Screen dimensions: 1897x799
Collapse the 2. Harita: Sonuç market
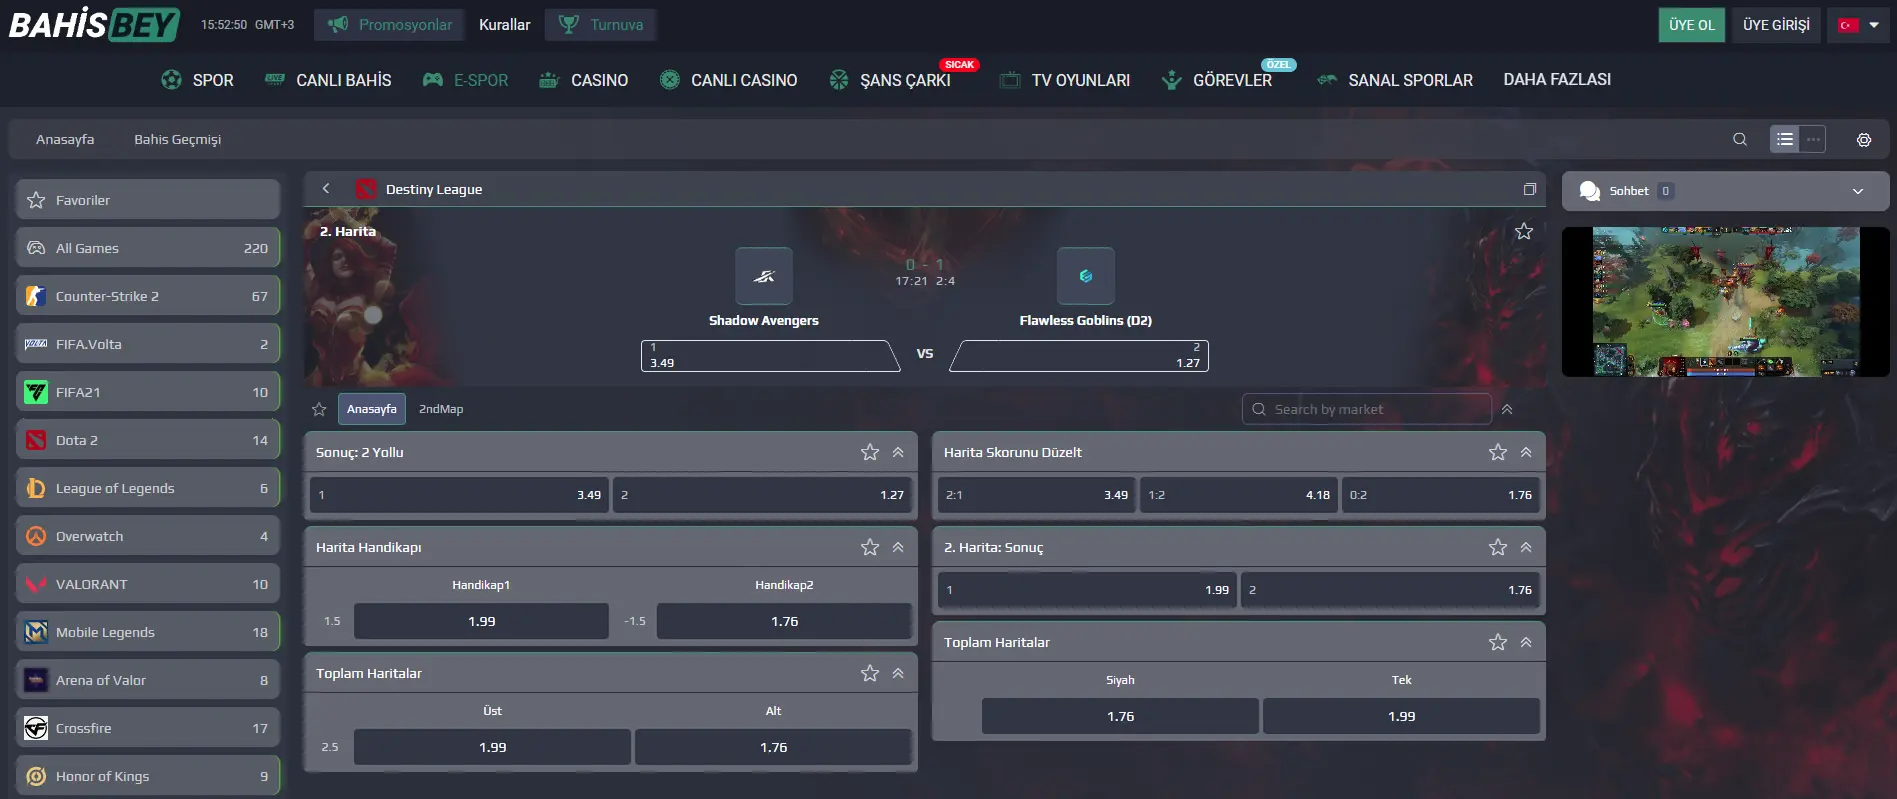(x=1526, y=547)
